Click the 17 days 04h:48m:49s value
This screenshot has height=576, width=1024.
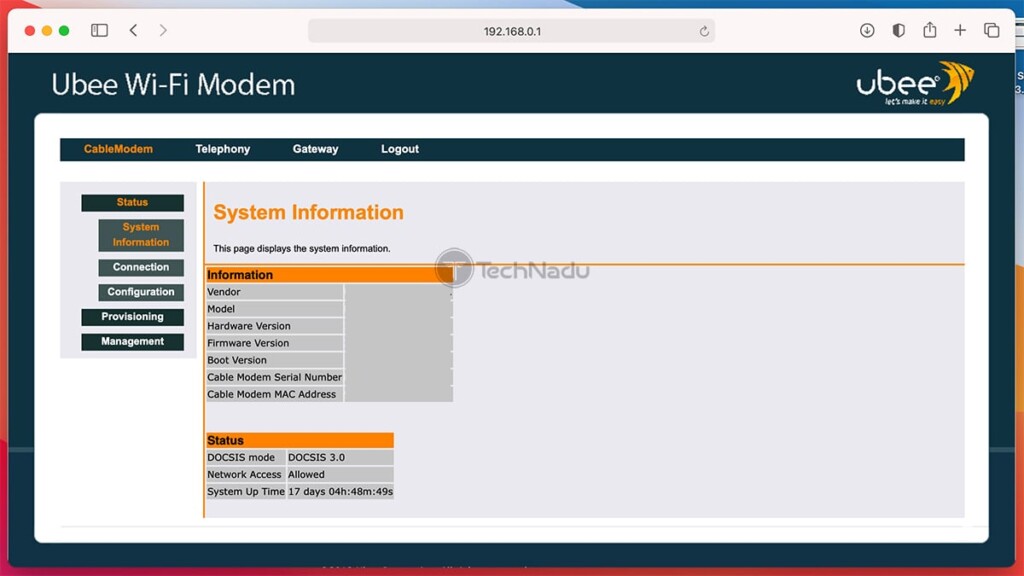[x=340, y=491]
